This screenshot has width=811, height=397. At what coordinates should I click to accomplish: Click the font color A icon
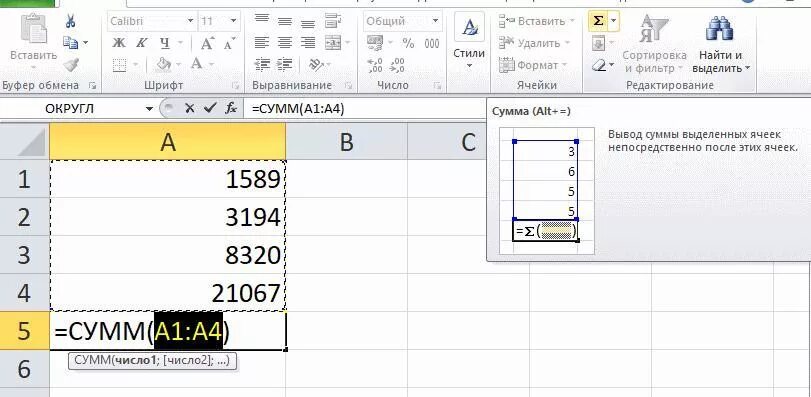[197, 65]
